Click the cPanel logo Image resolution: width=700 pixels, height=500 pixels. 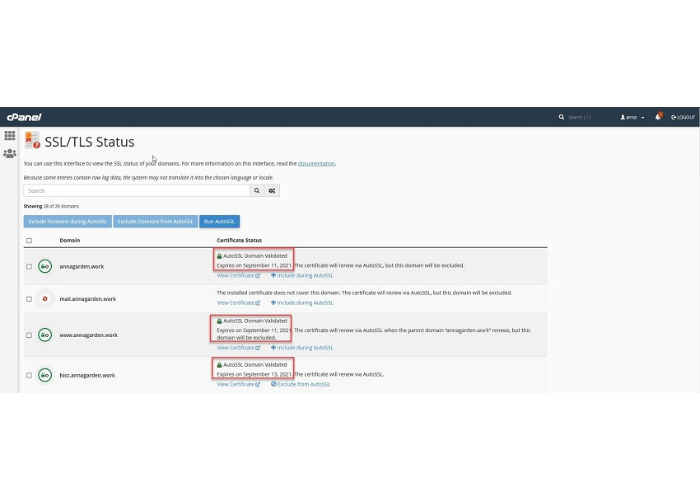[23, 117]
